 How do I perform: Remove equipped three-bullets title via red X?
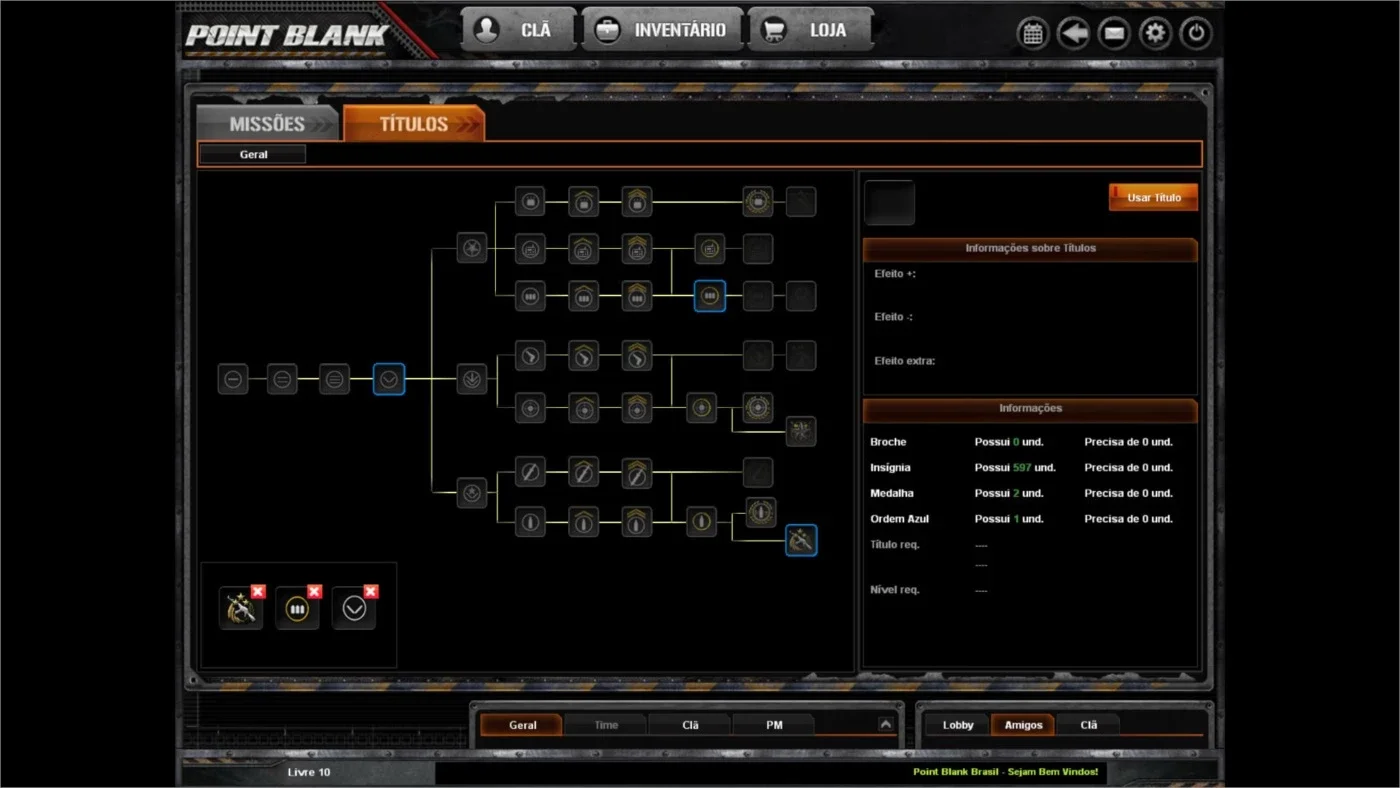[x=314, y=591]
